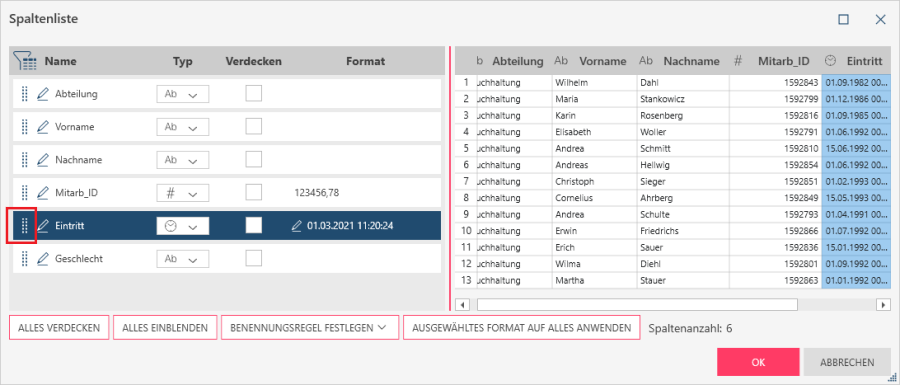The height and width of the screenshot is (385, 900).
Task: Select the Nachname column header in preview
Action: [691, 61]
